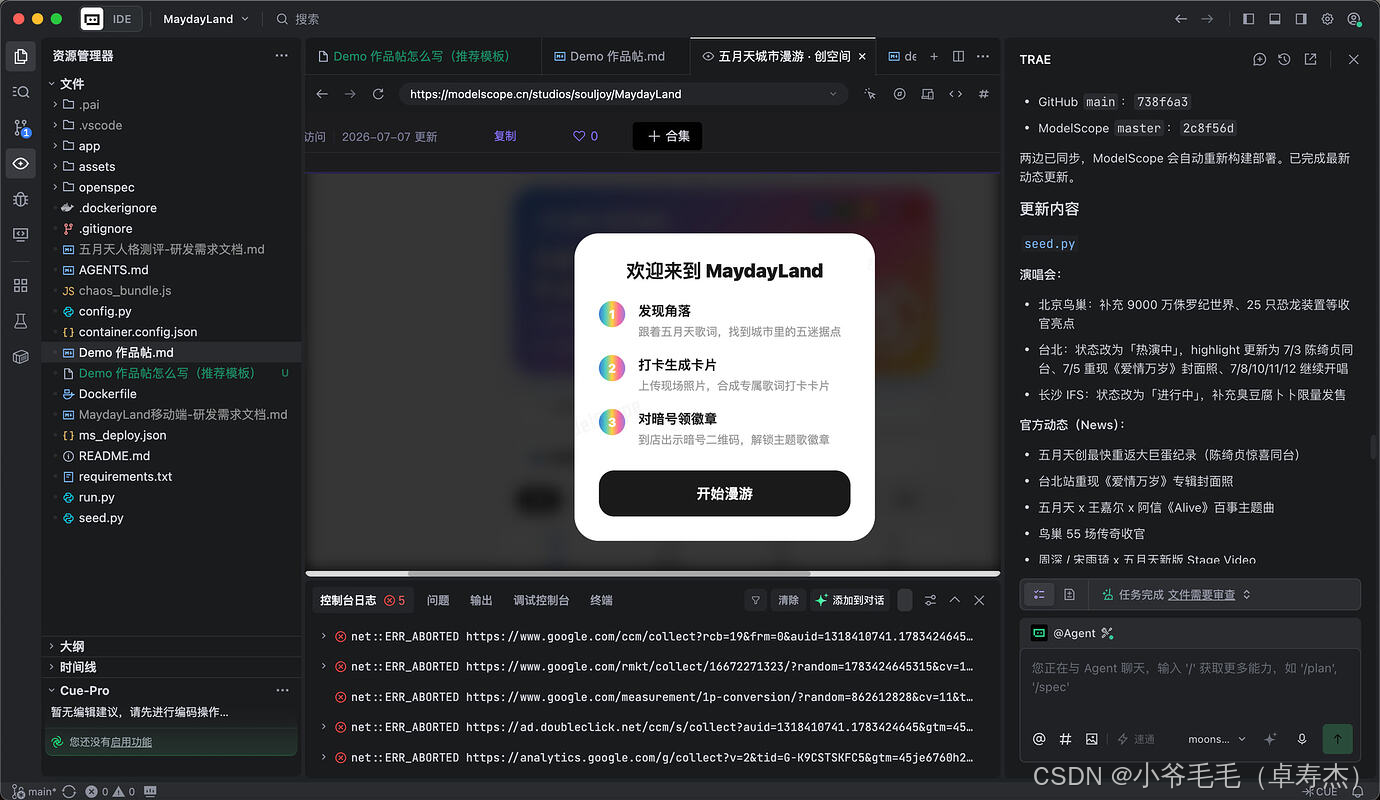Send the chat message with arrow button
The width and height of the screenshot is (1380, 800).
[x=1337, y=739]
